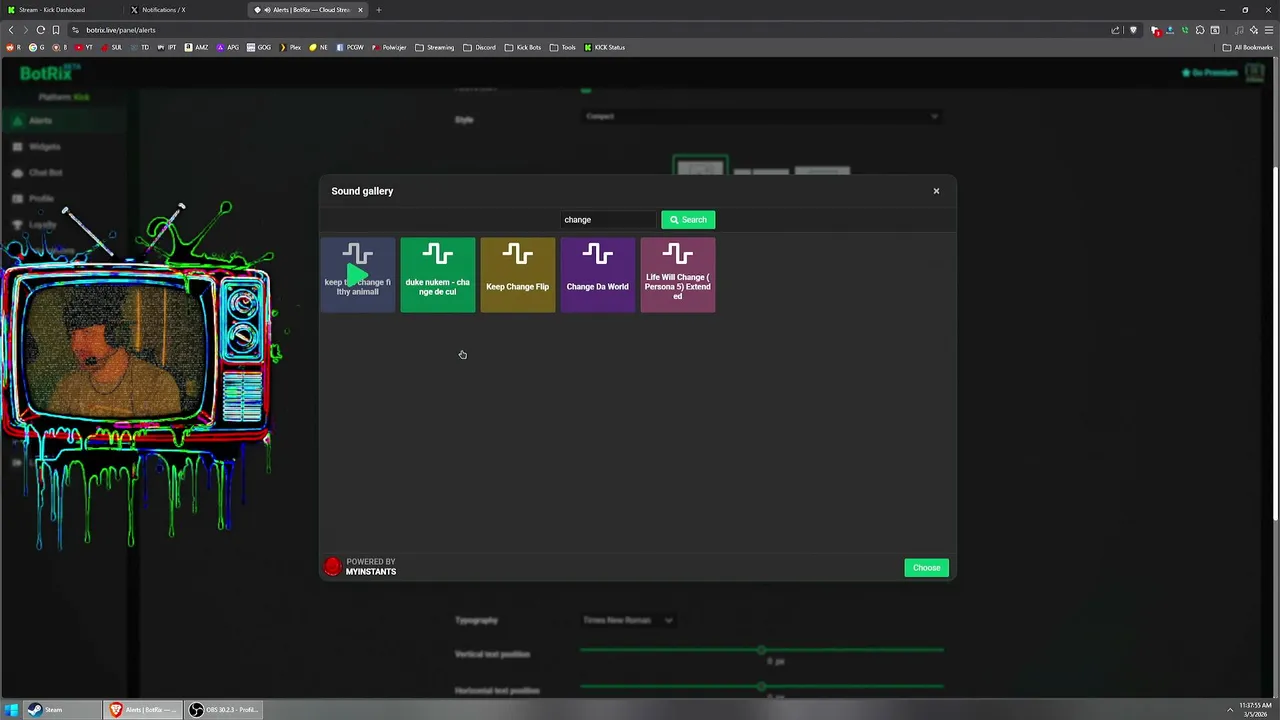Image resolution: width=1280 pixels, height=720 pixels.
Task: Select the 'Keep Change Flip' sound tile
Action: [x=517, y=274]
